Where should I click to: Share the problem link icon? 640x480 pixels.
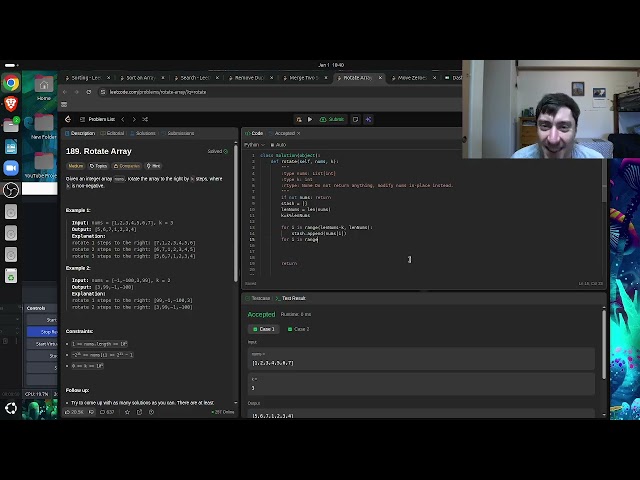point(139,412)
